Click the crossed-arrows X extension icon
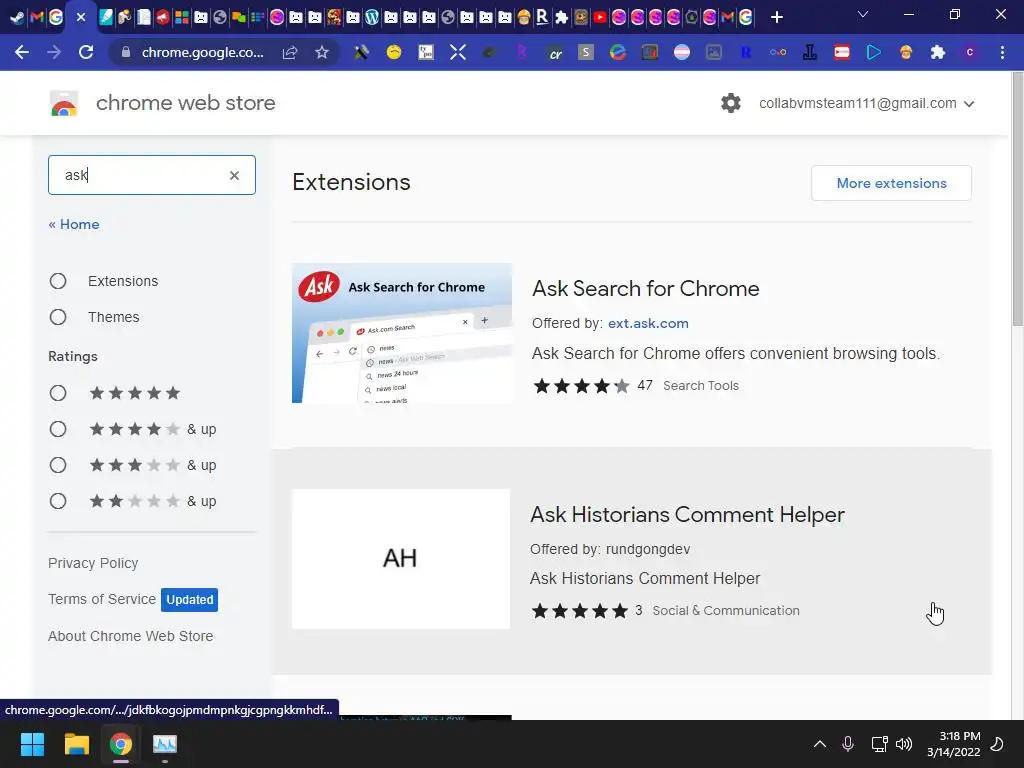Image resolution: width=1024 pixels, height=768 pixels. (458, 52)
